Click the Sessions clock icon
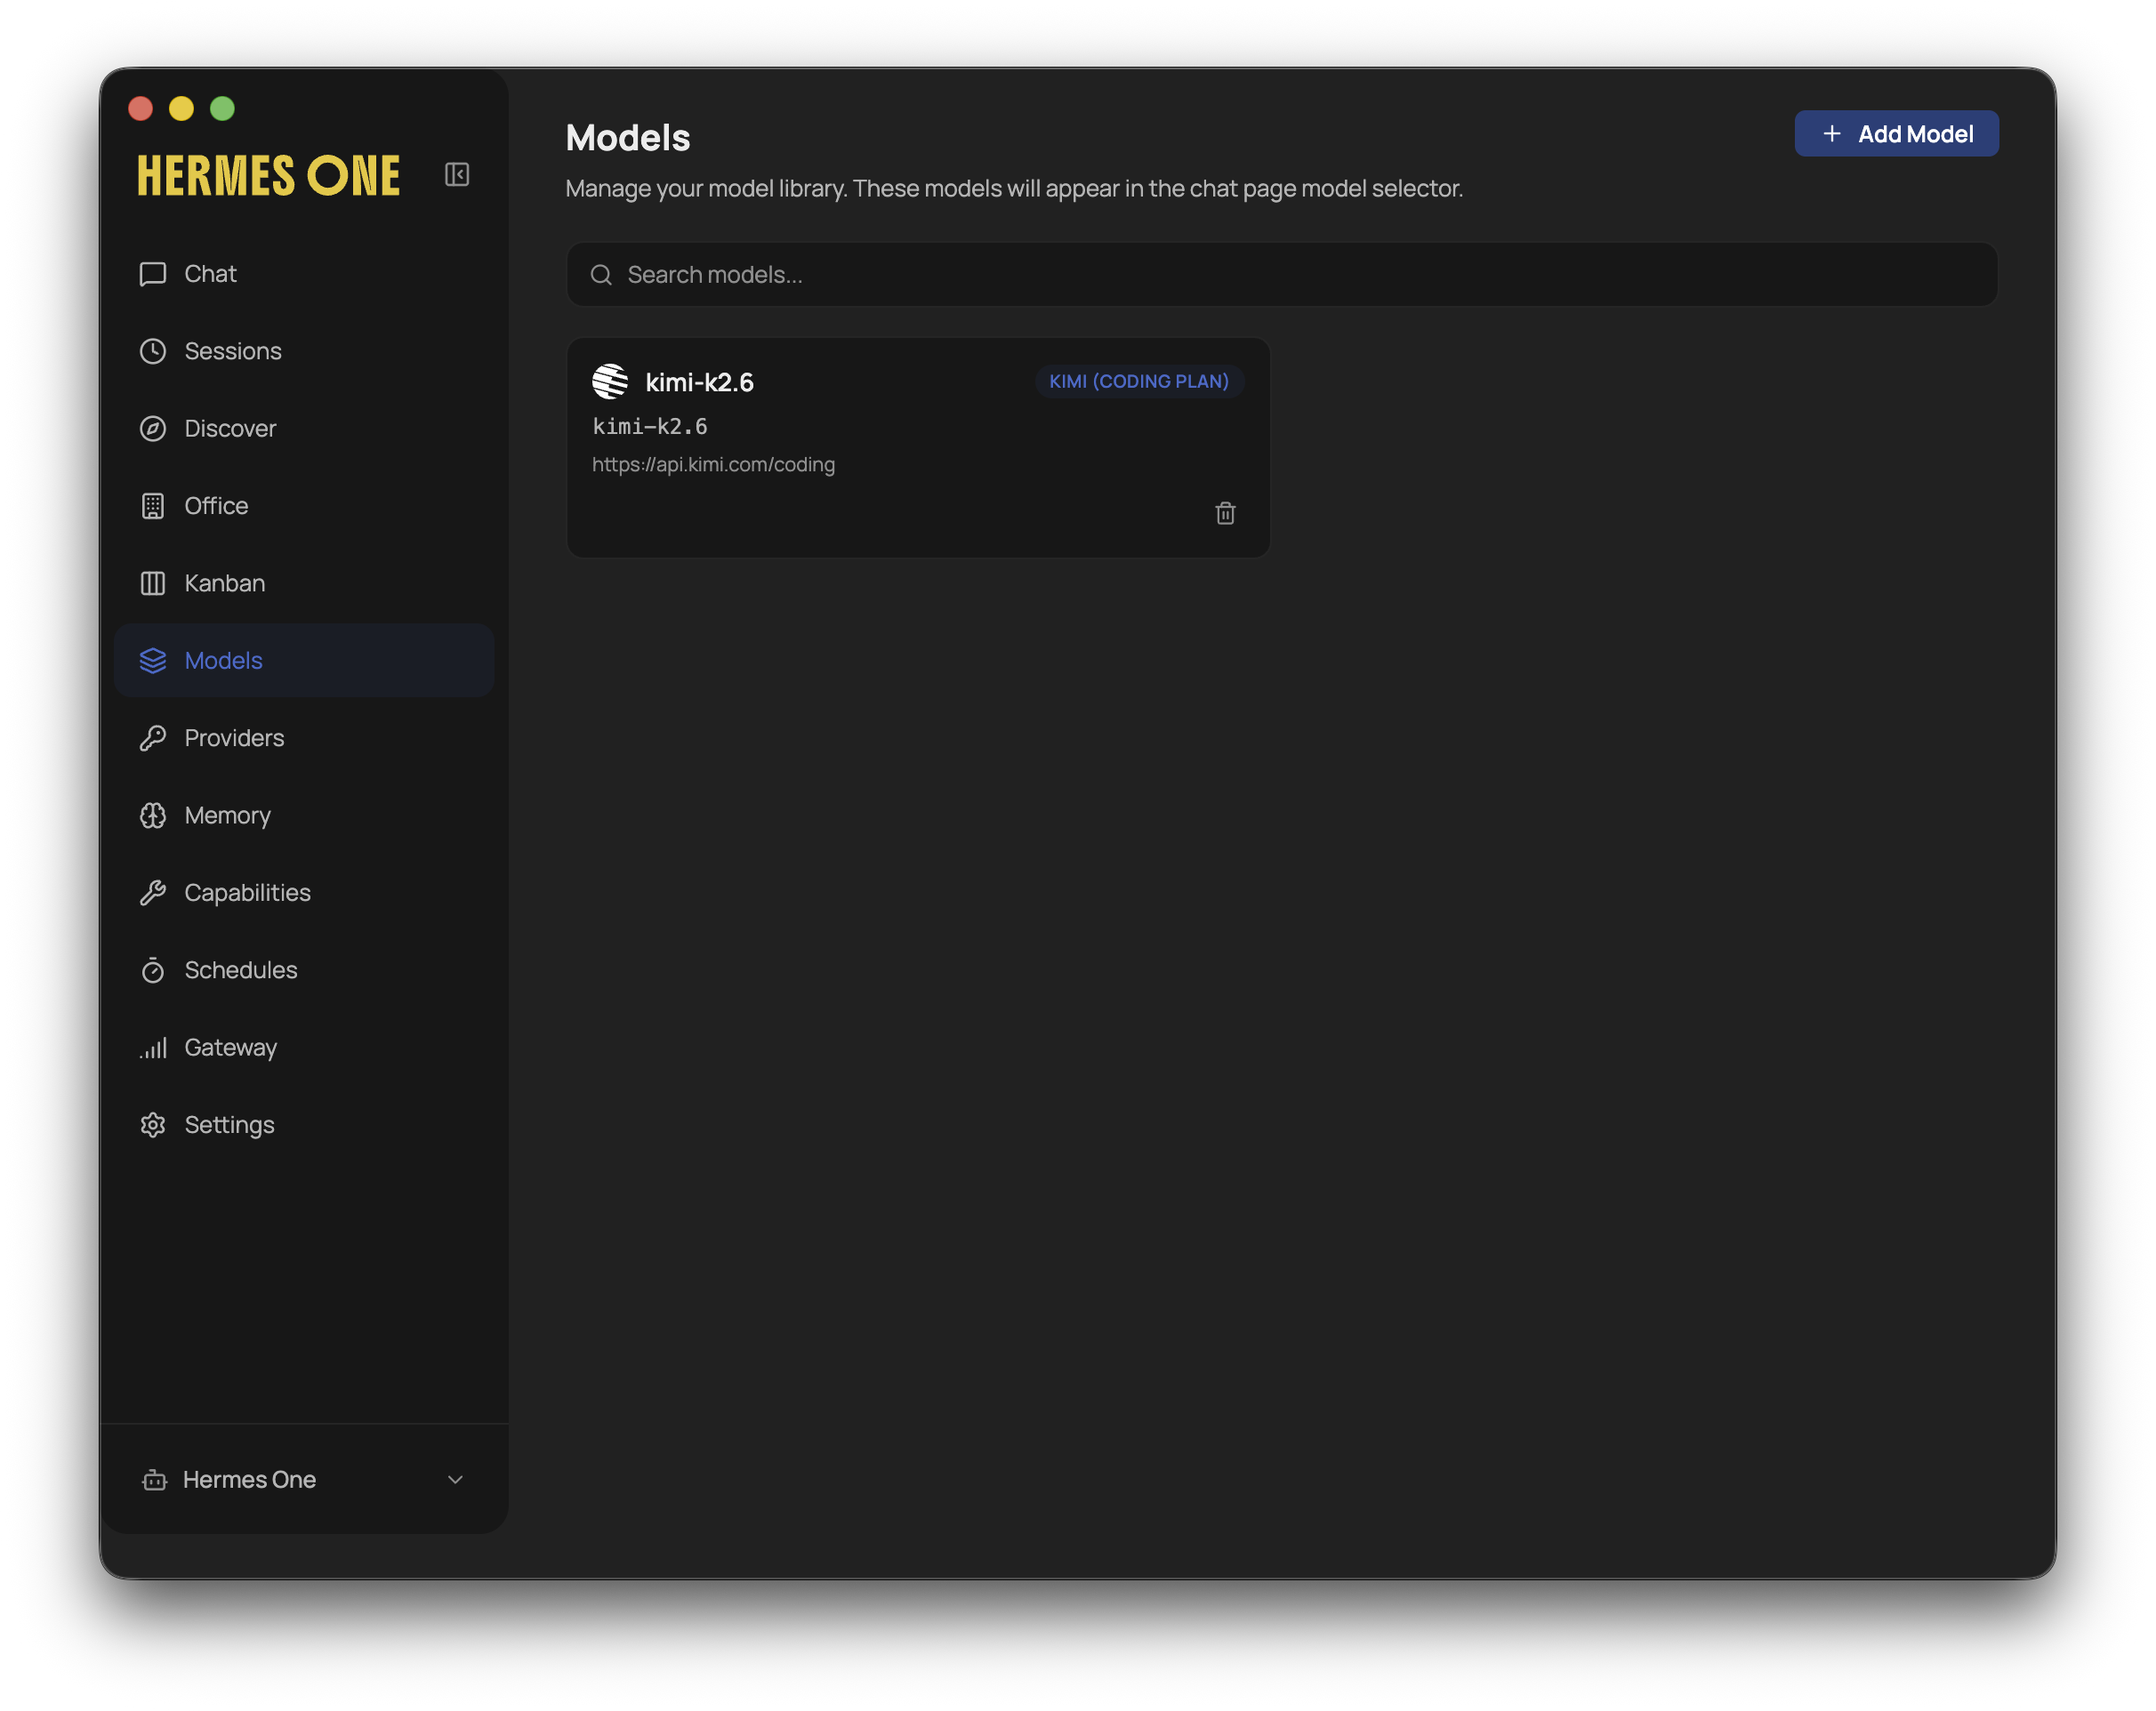This screenshot has width=2156, height=1711. coord(153,351)
